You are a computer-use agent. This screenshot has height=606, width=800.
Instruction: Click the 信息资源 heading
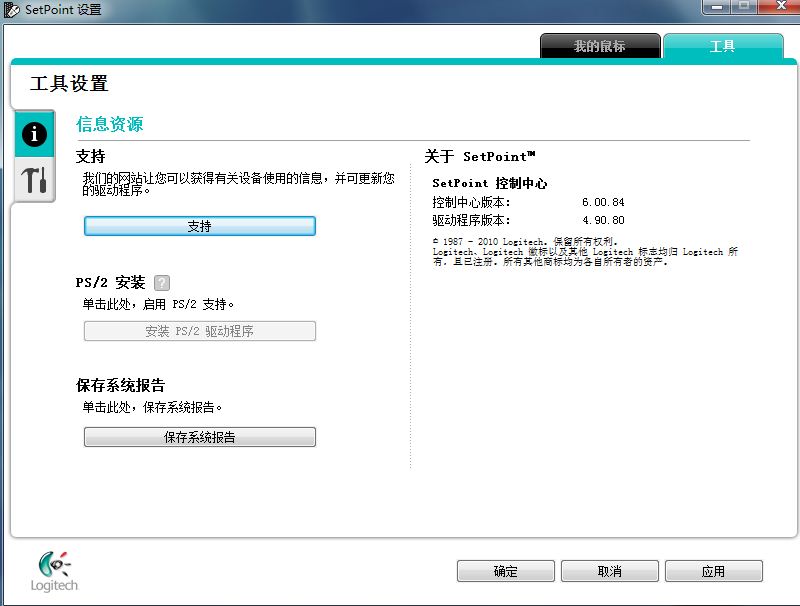[110, 124]
